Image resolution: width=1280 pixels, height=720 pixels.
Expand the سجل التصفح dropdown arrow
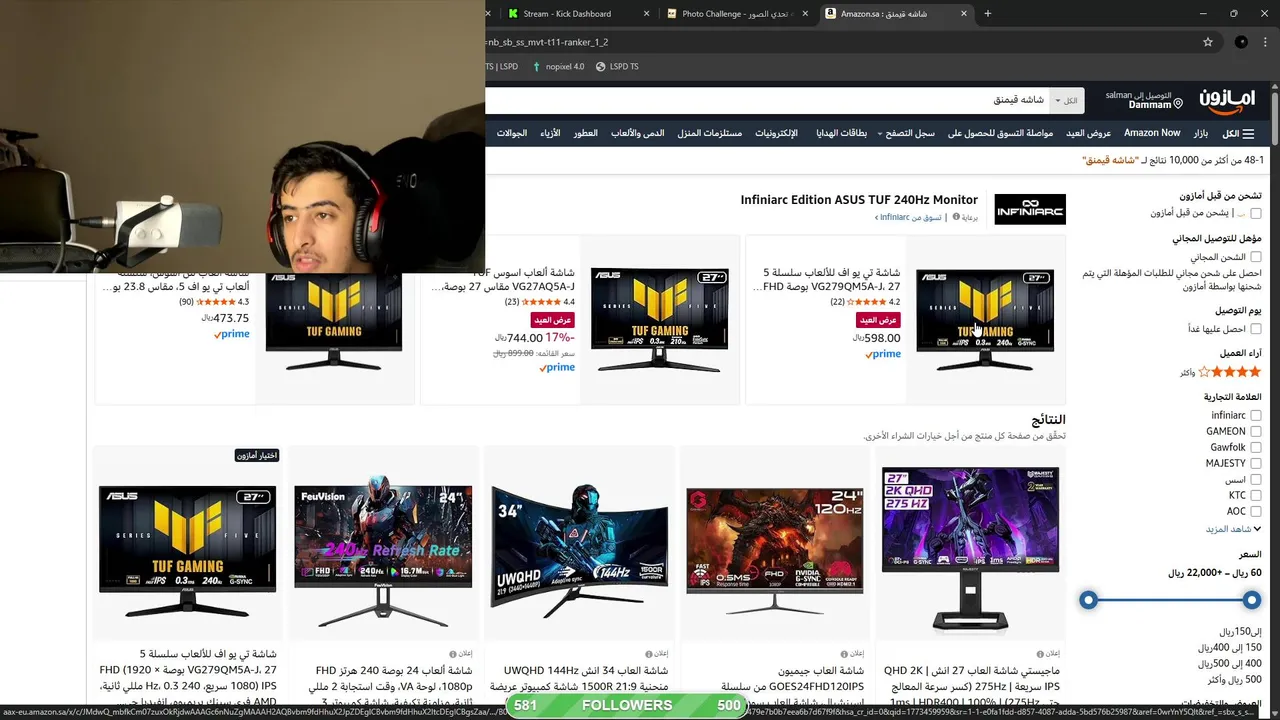click(x=880, y=134)
